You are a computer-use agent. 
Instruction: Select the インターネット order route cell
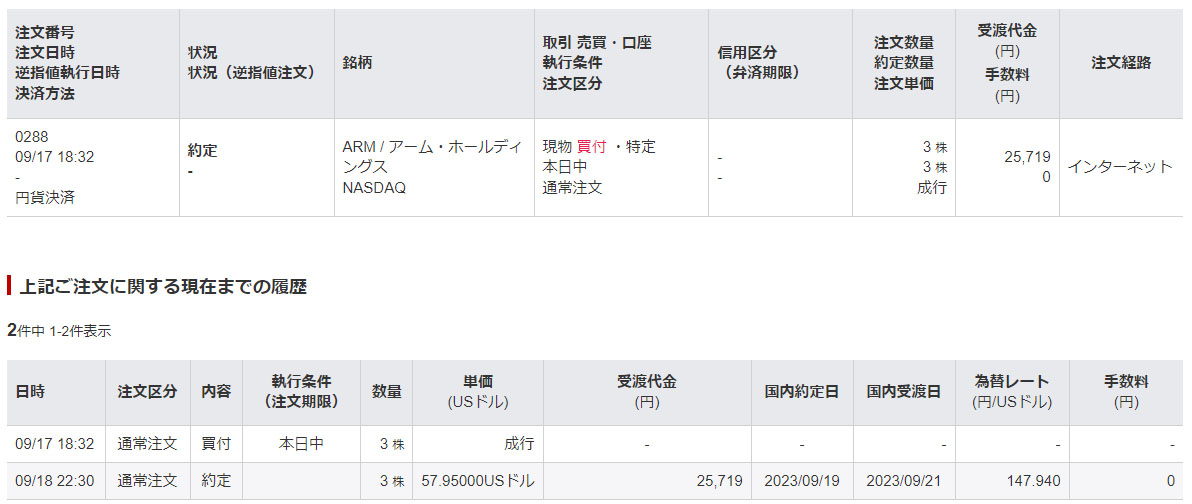(x=1119, y=167)
